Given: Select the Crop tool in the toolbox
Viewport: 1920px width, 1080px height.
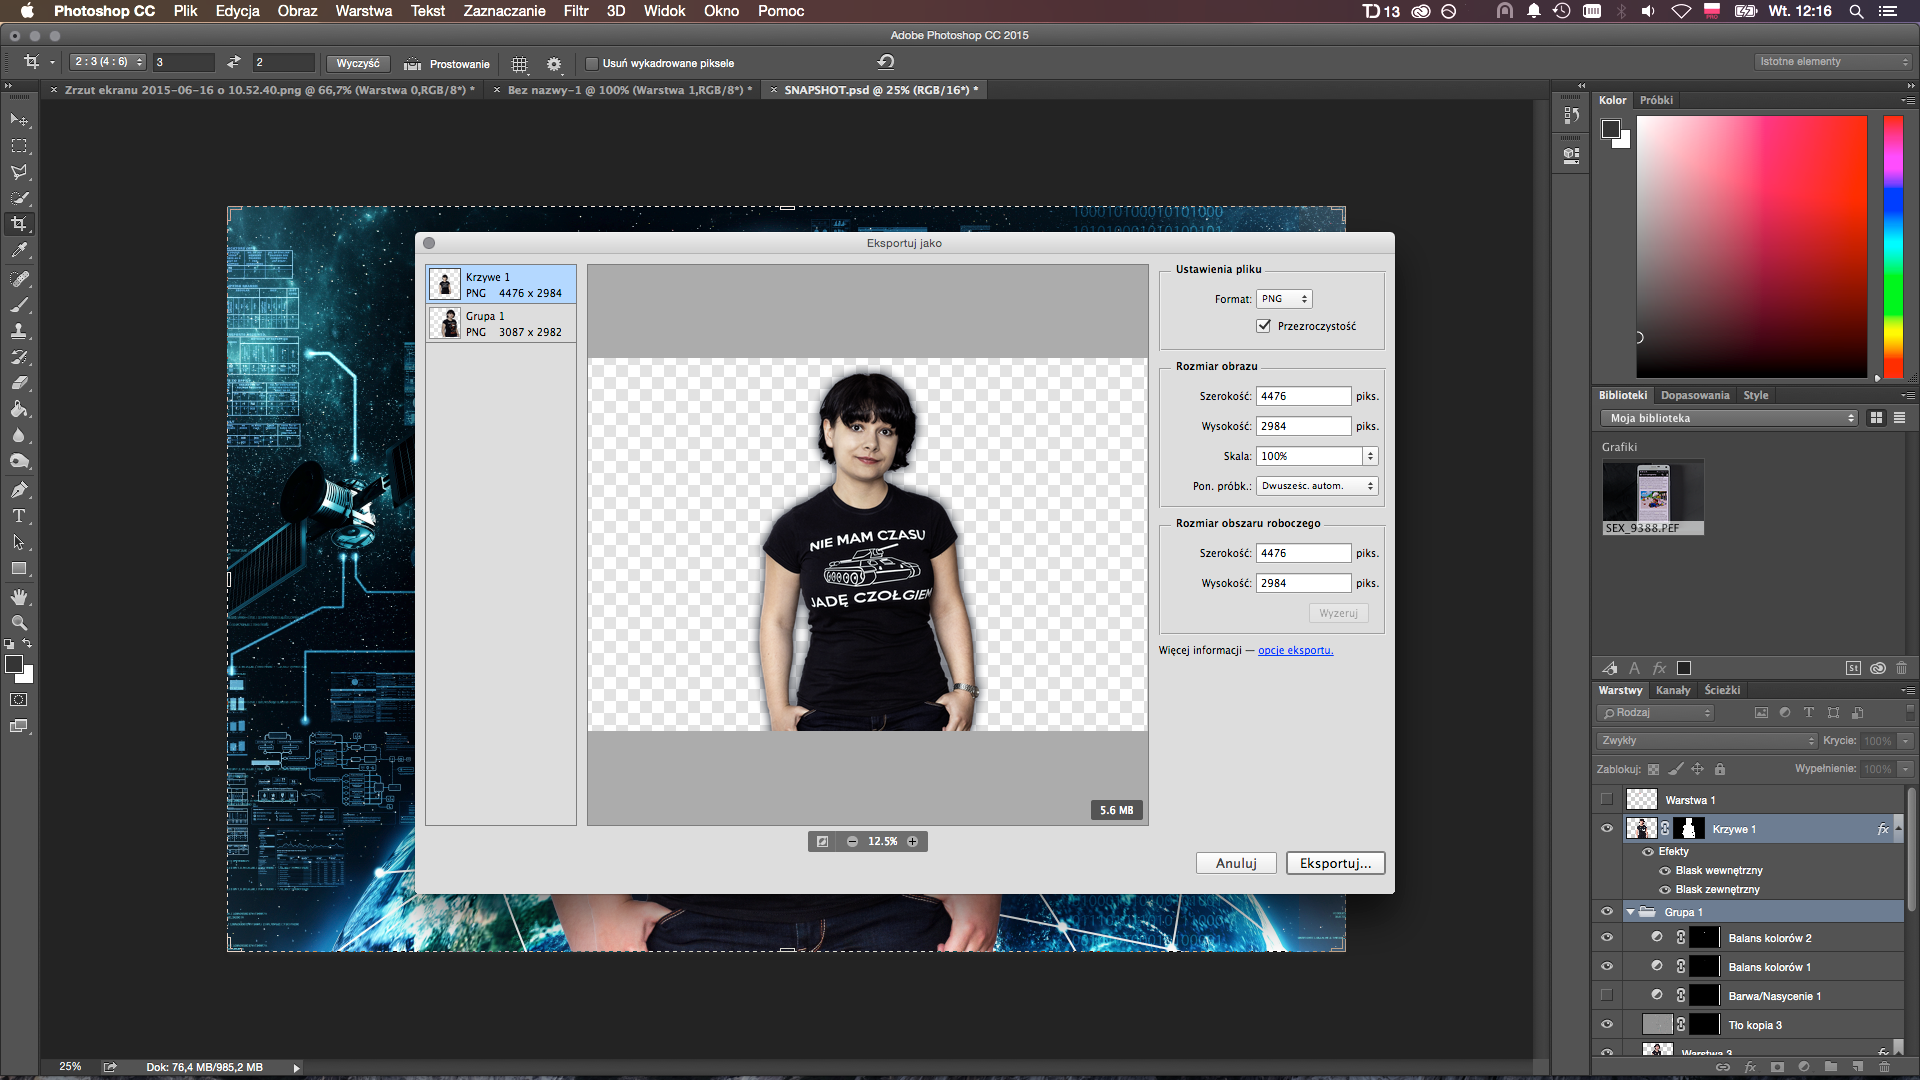Looking at the screenshot, I should coord(19,224).
